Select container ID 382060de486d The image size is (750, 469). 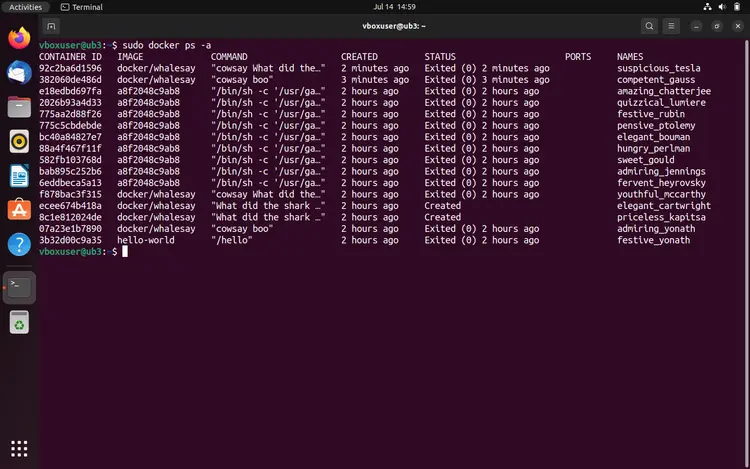pyautogui.click(x=70, y=79)
